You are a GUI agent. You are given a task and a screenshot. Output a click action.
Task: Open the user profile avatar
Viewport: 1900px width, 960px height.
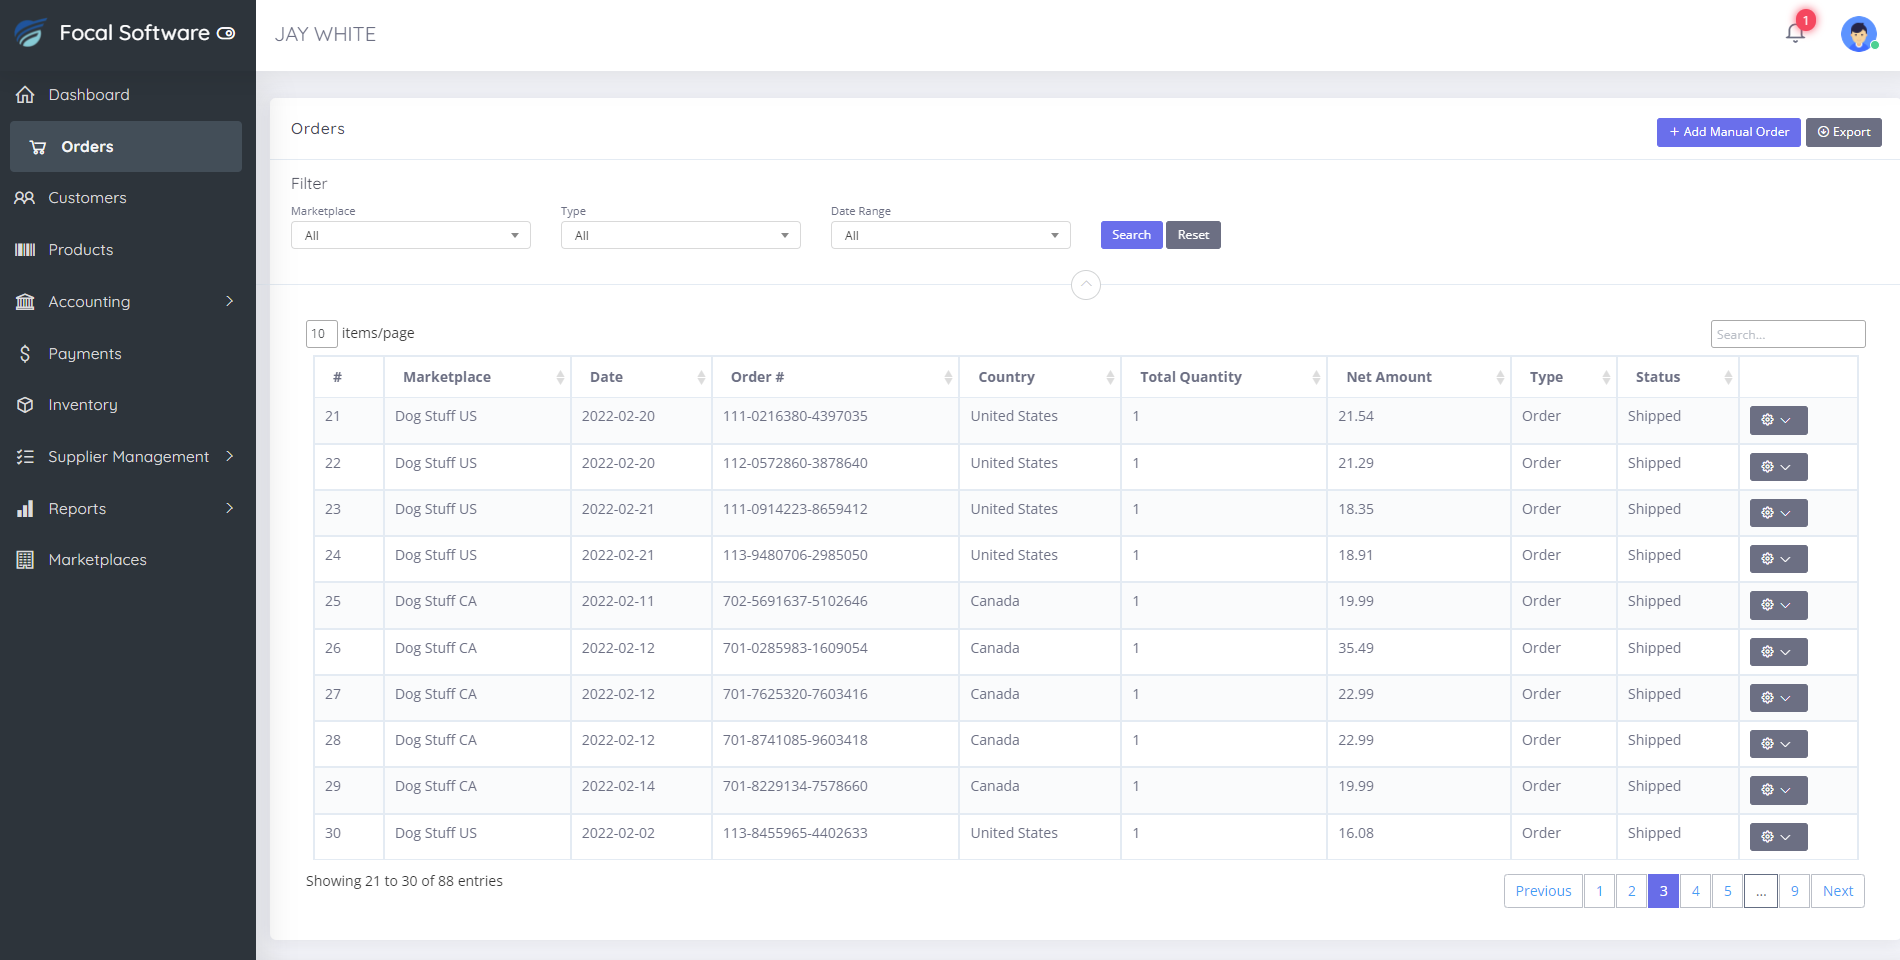[1858, 34]
